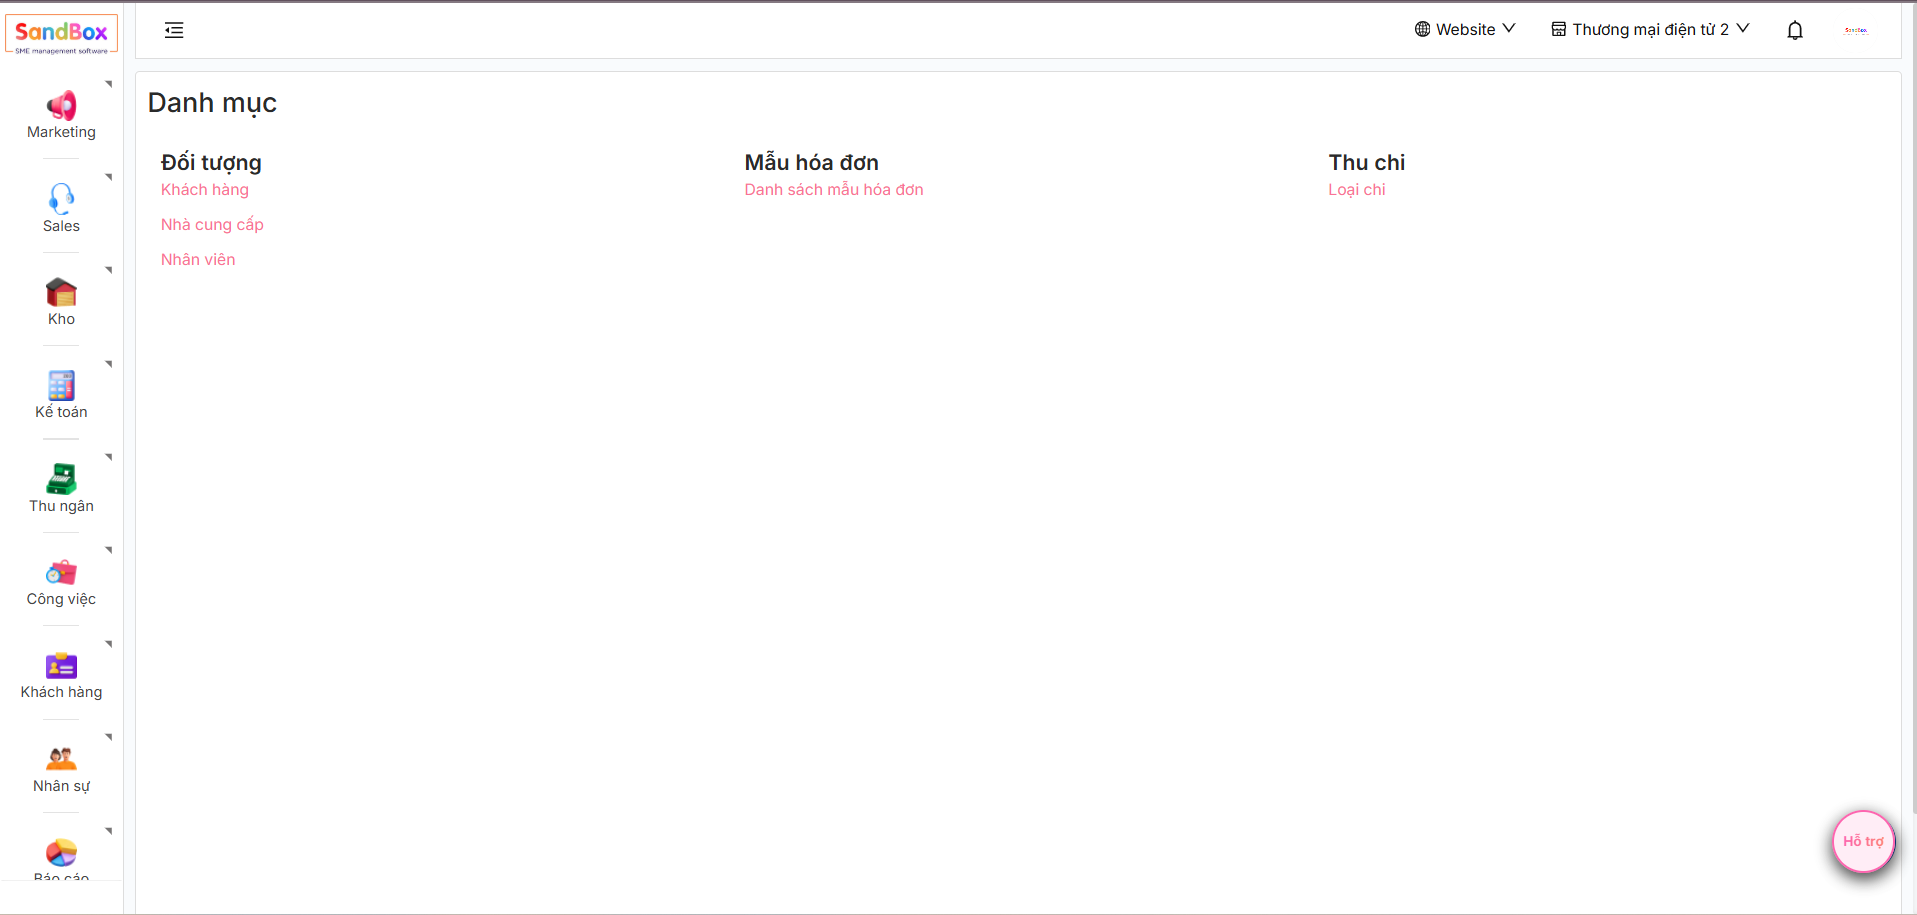The width and height of the screenshot is (1917, 915).
Task: Expand the Marketing submenu arrow
Action: [x=108, y=85]
